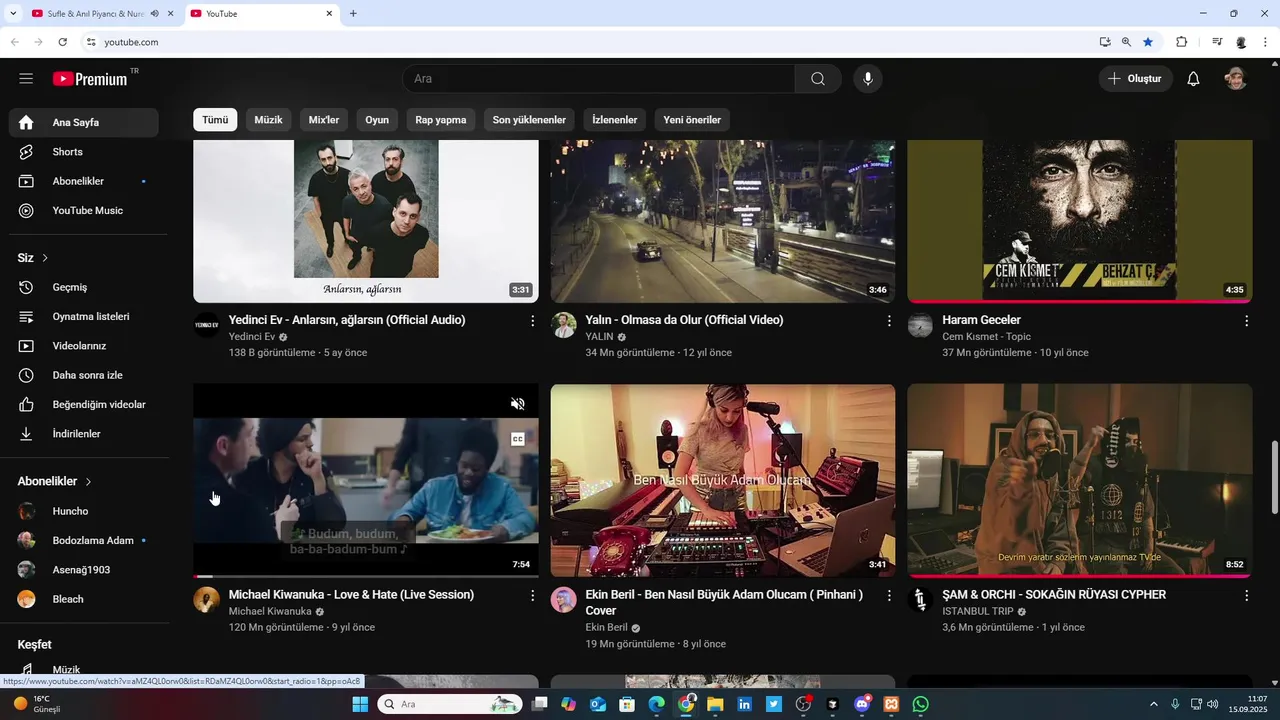Bookmark star icon in address bar

point(1148,42)
